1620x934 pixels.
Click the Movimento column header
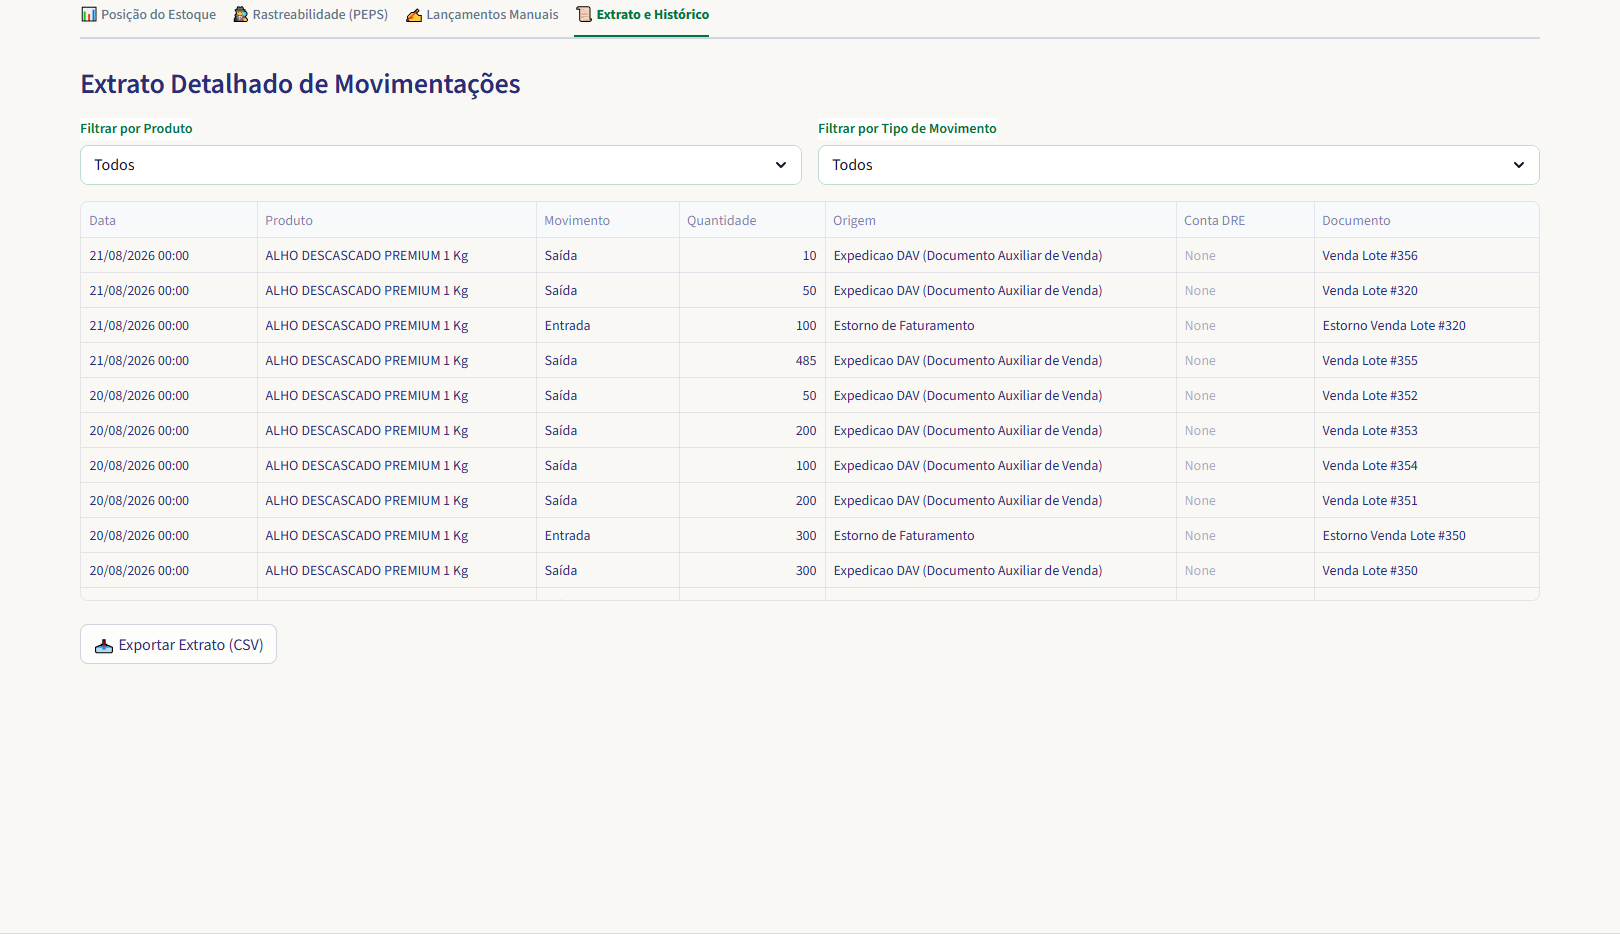608,220
